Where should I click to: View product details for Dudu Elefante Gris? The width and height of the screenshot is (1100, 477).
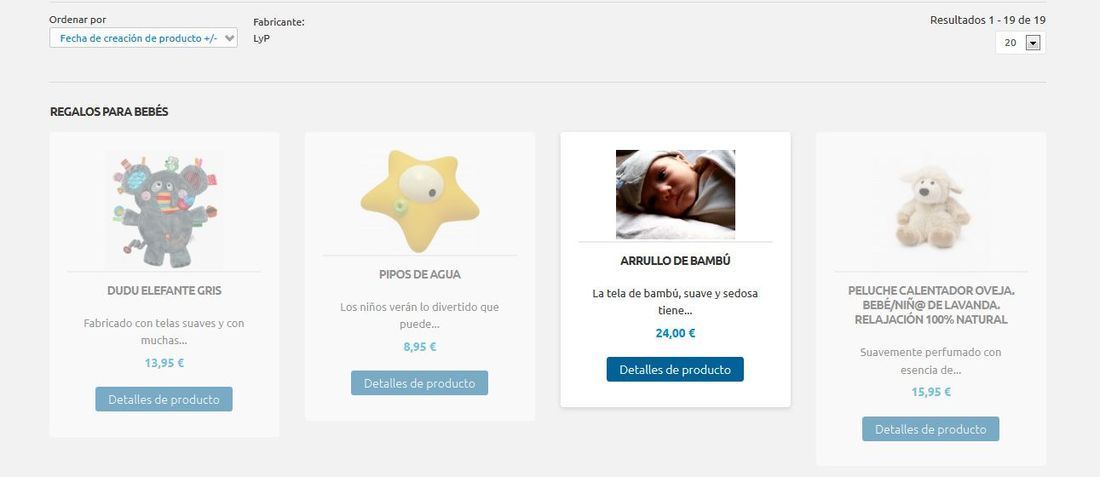coord(164,399)
